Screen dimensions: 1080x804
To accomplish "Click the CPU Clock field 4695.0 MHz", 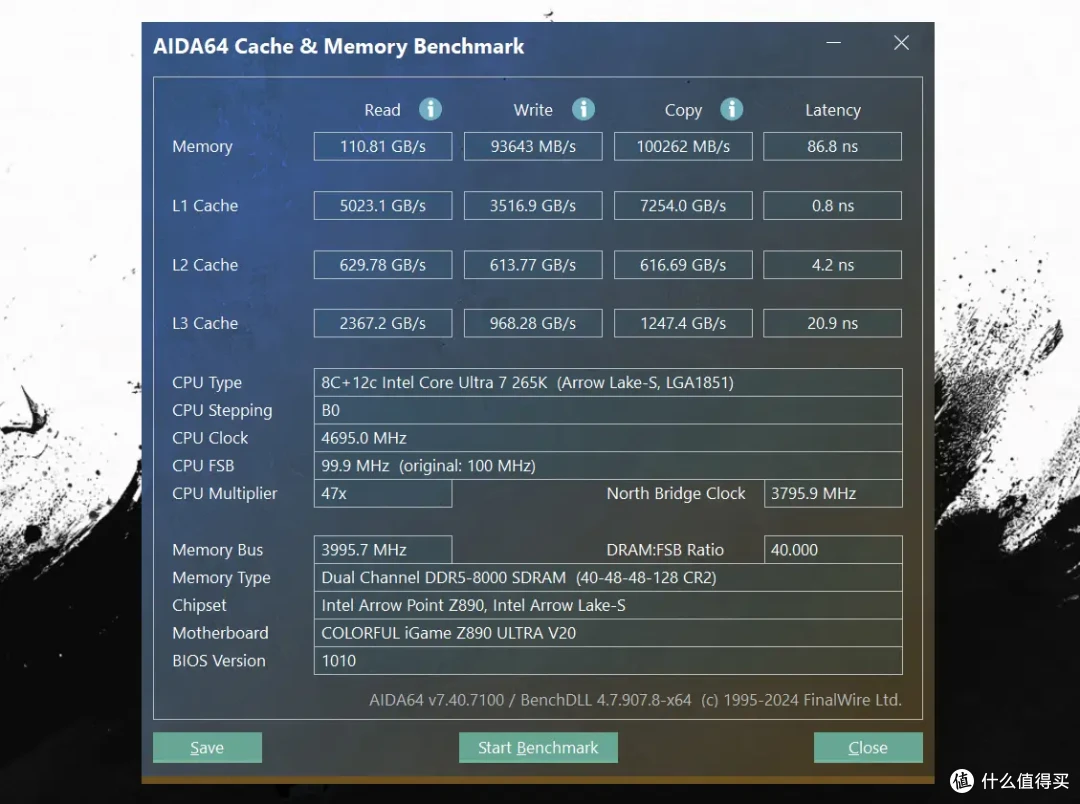I will click(x=608, y=437).
